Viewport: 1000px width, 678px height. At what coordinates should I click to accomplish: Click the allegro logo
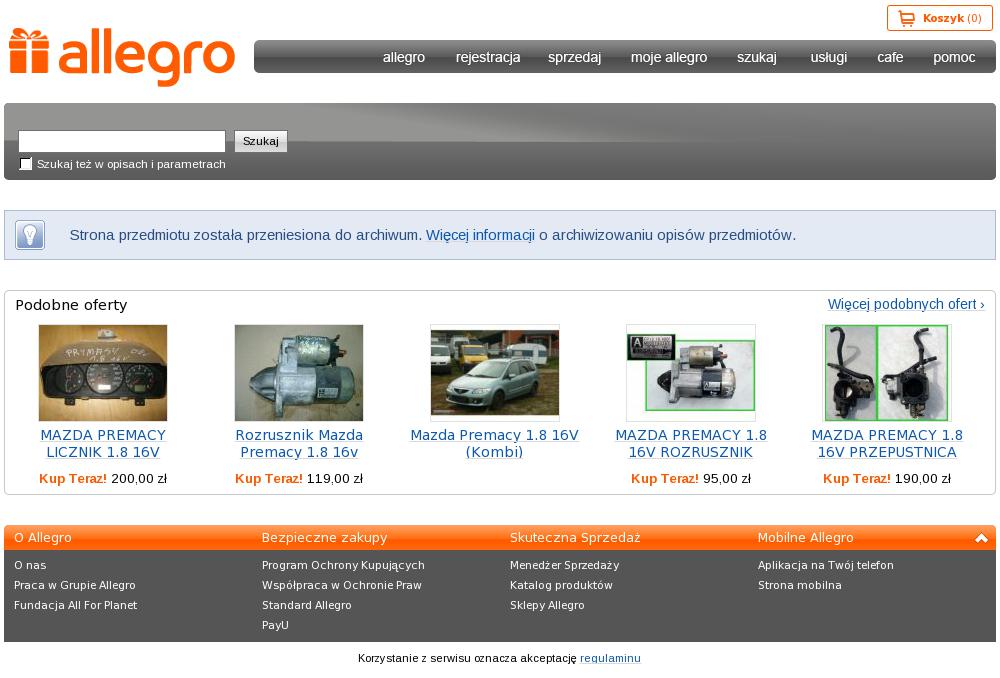[x=122, y=57]
